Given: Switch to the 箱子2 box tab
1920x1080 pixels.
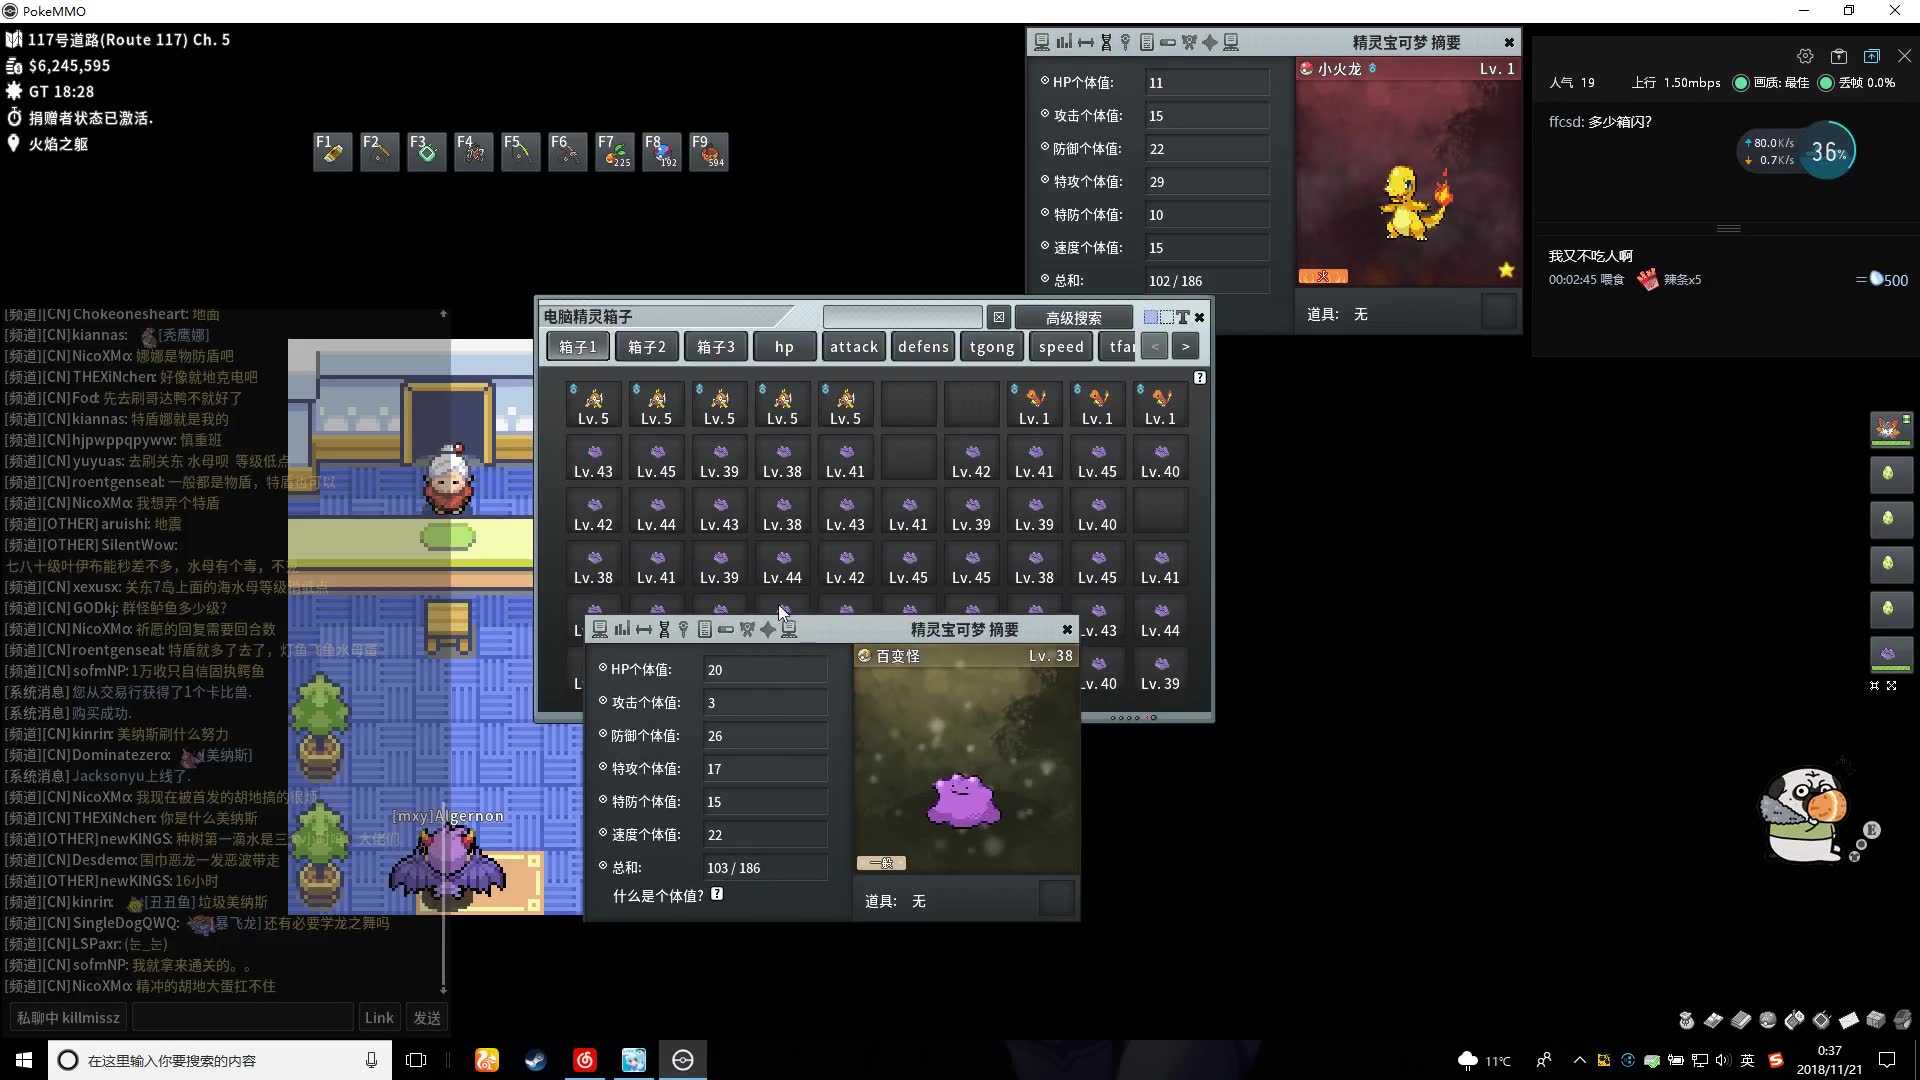Looking at the screenshot, I should point(647,347).
